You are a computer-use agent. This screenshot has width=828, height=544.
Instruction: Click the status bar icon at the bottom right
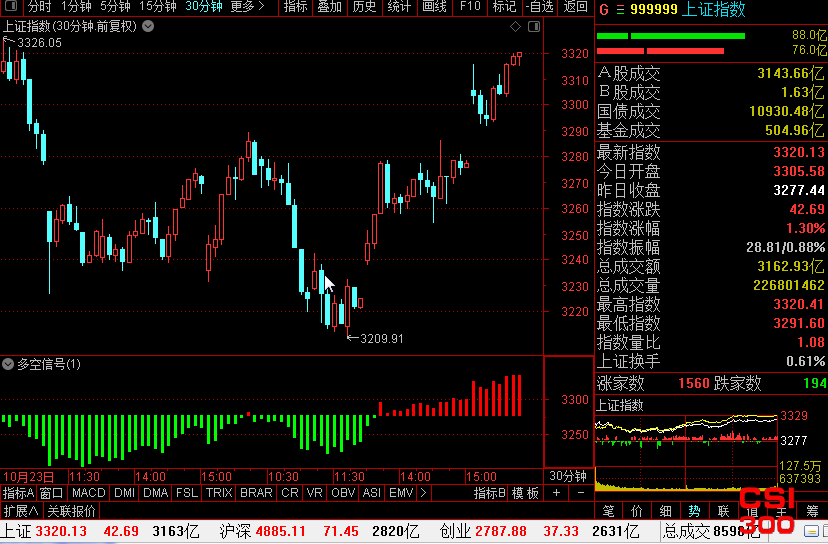coord(811,530)
